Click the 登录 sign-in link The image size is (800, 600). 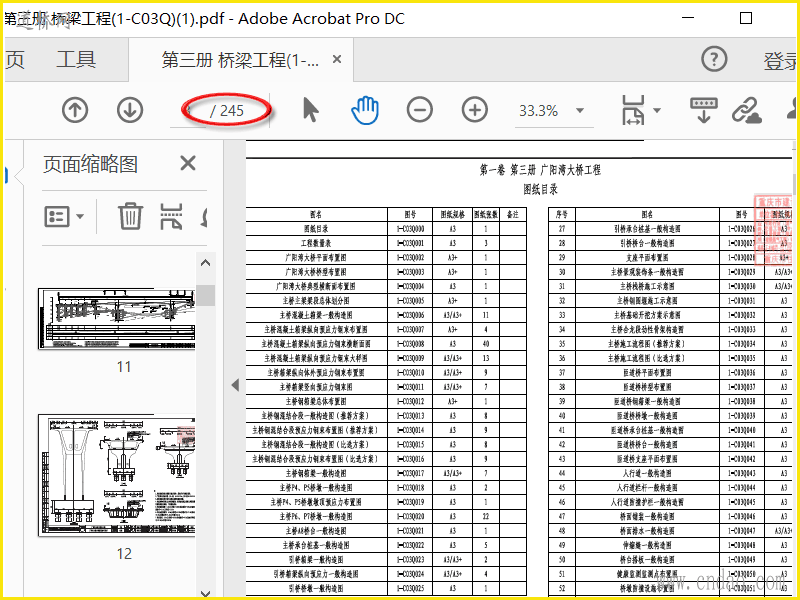[x=780, y=61]
